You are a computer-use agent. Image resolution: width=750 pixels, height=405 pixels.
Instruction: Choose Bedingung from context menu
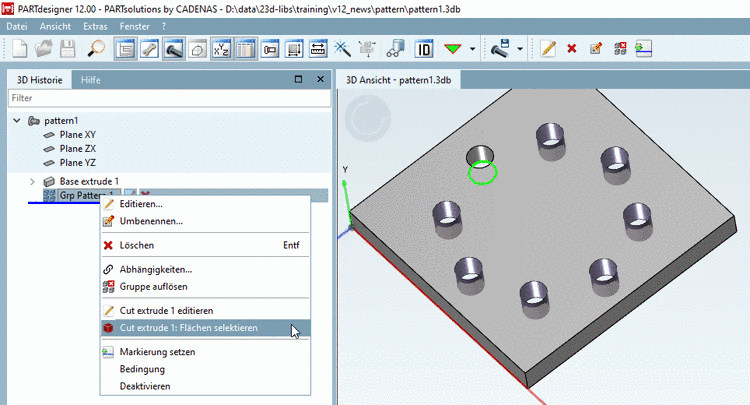tap(205, 369)
